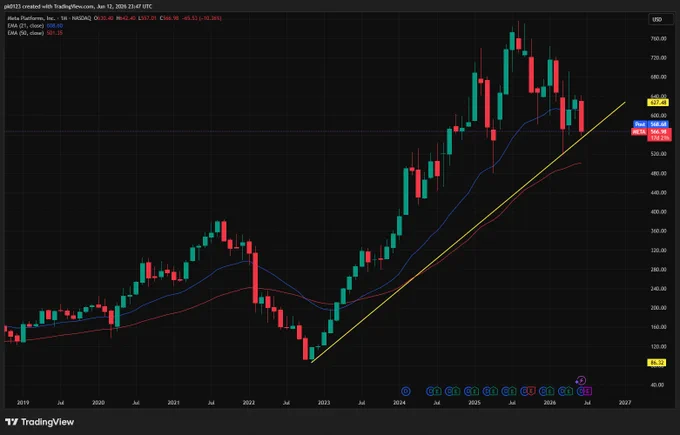Click the 40.00 price axis label
This screenshot has height=435, width=680.
tap(658, 385)
